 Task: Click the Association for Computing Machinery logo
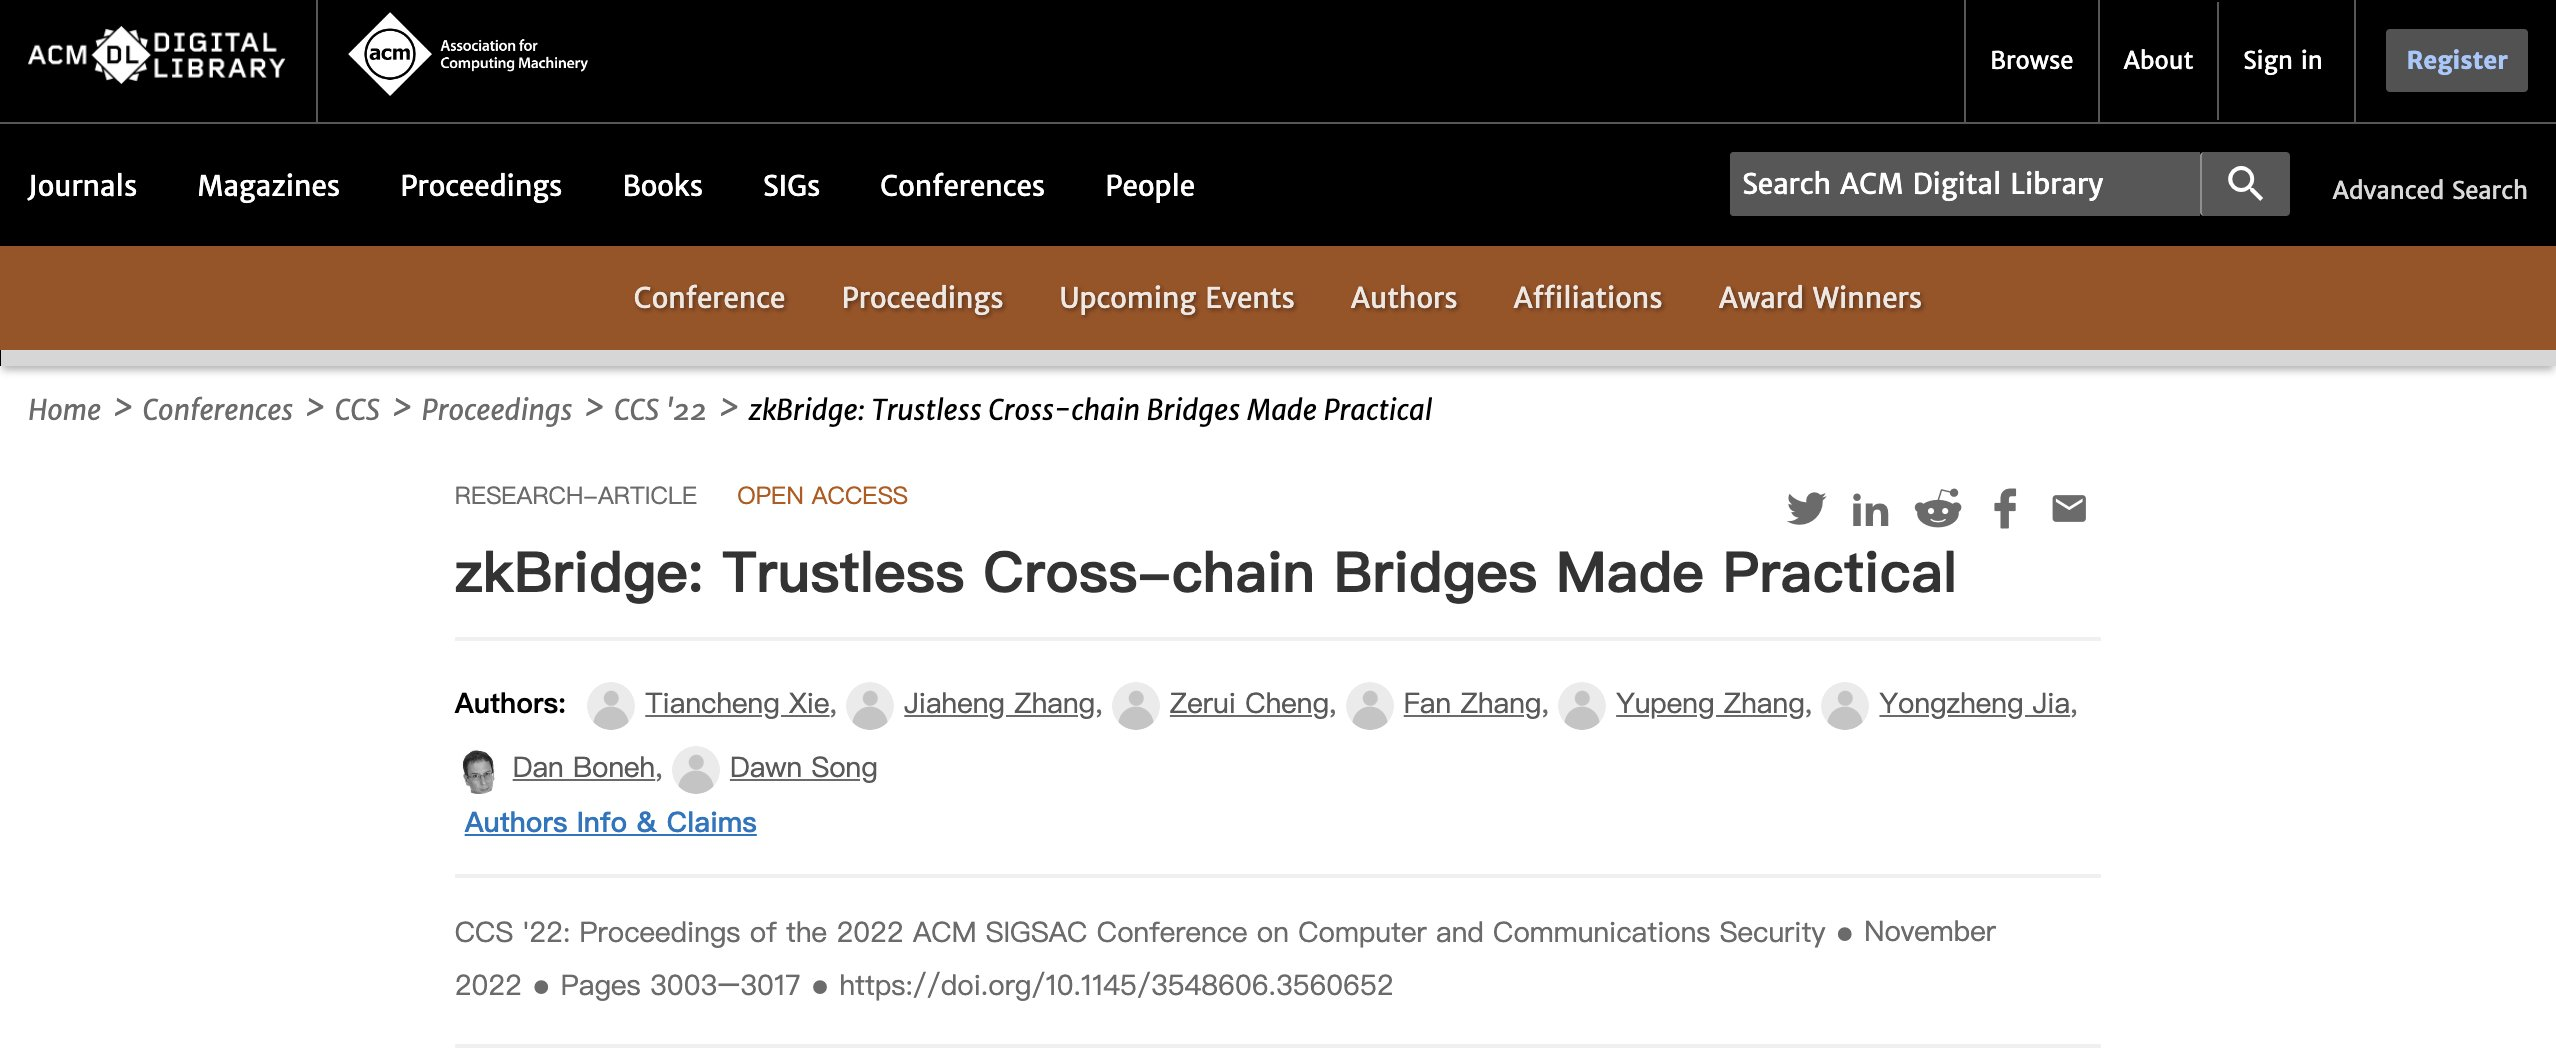467,55
